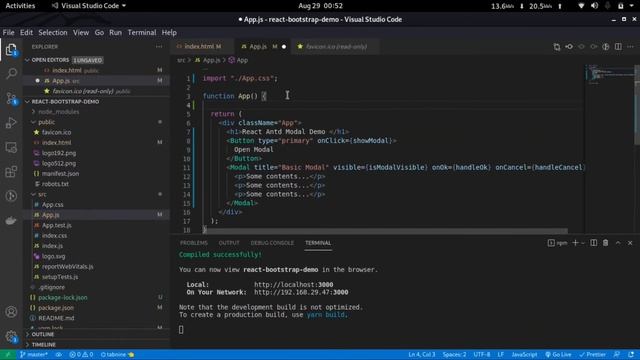Change the JavaScript language mode in status bar
The width and height of the screenshot is (640, 360).
click(524, 354)
